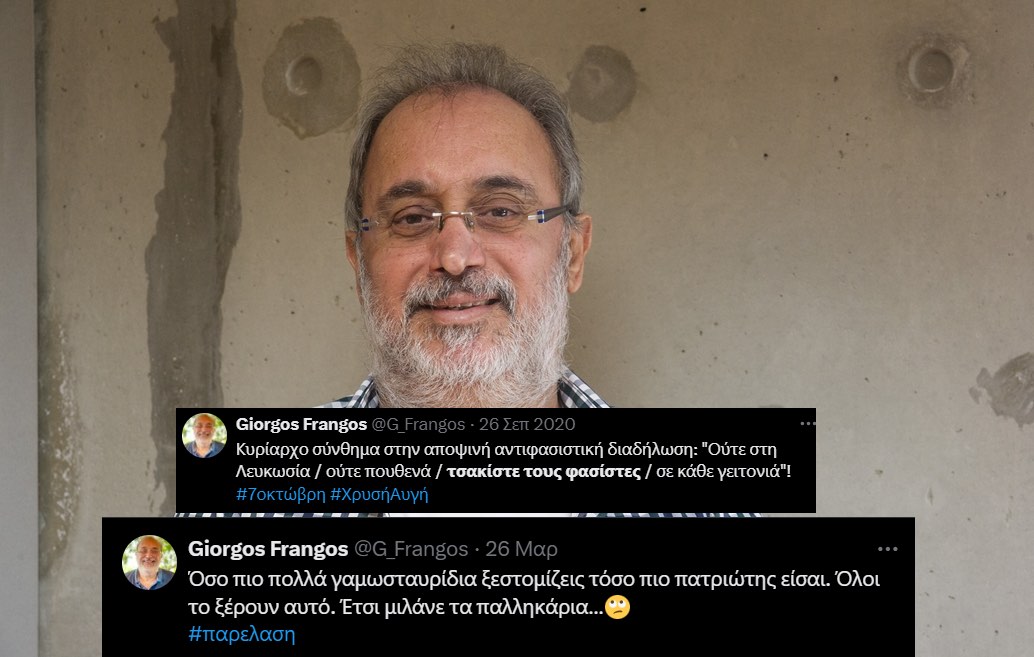Click @G_Frangos handle in upper tweet

click(x=418, y=423)
